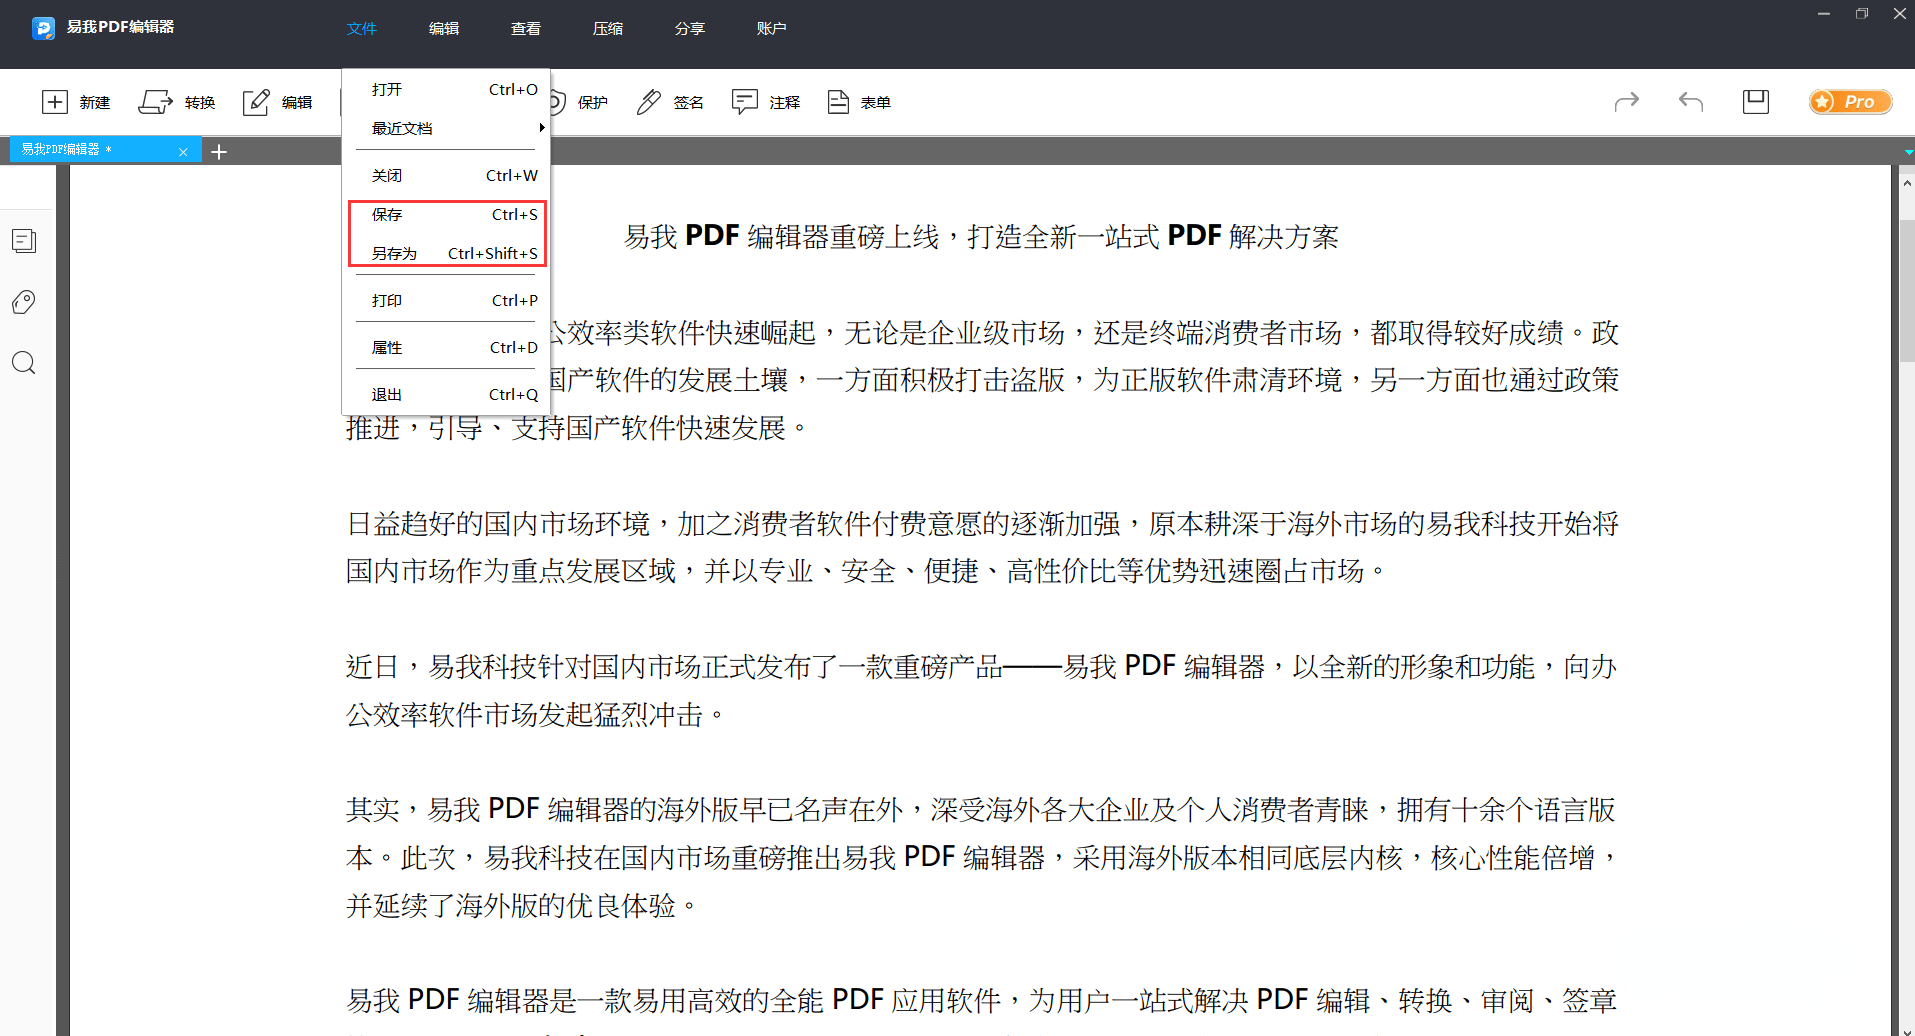Open the 编辑 (Edit) menu in title bar
1915x1036 pixels.
pos(444,28)
